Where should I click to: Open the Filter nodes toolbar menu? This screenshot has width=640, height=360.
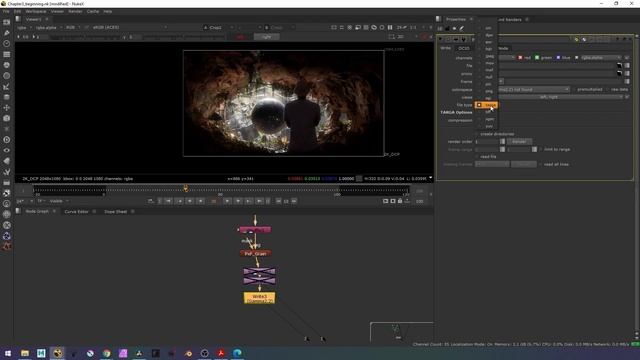[7, 76]
